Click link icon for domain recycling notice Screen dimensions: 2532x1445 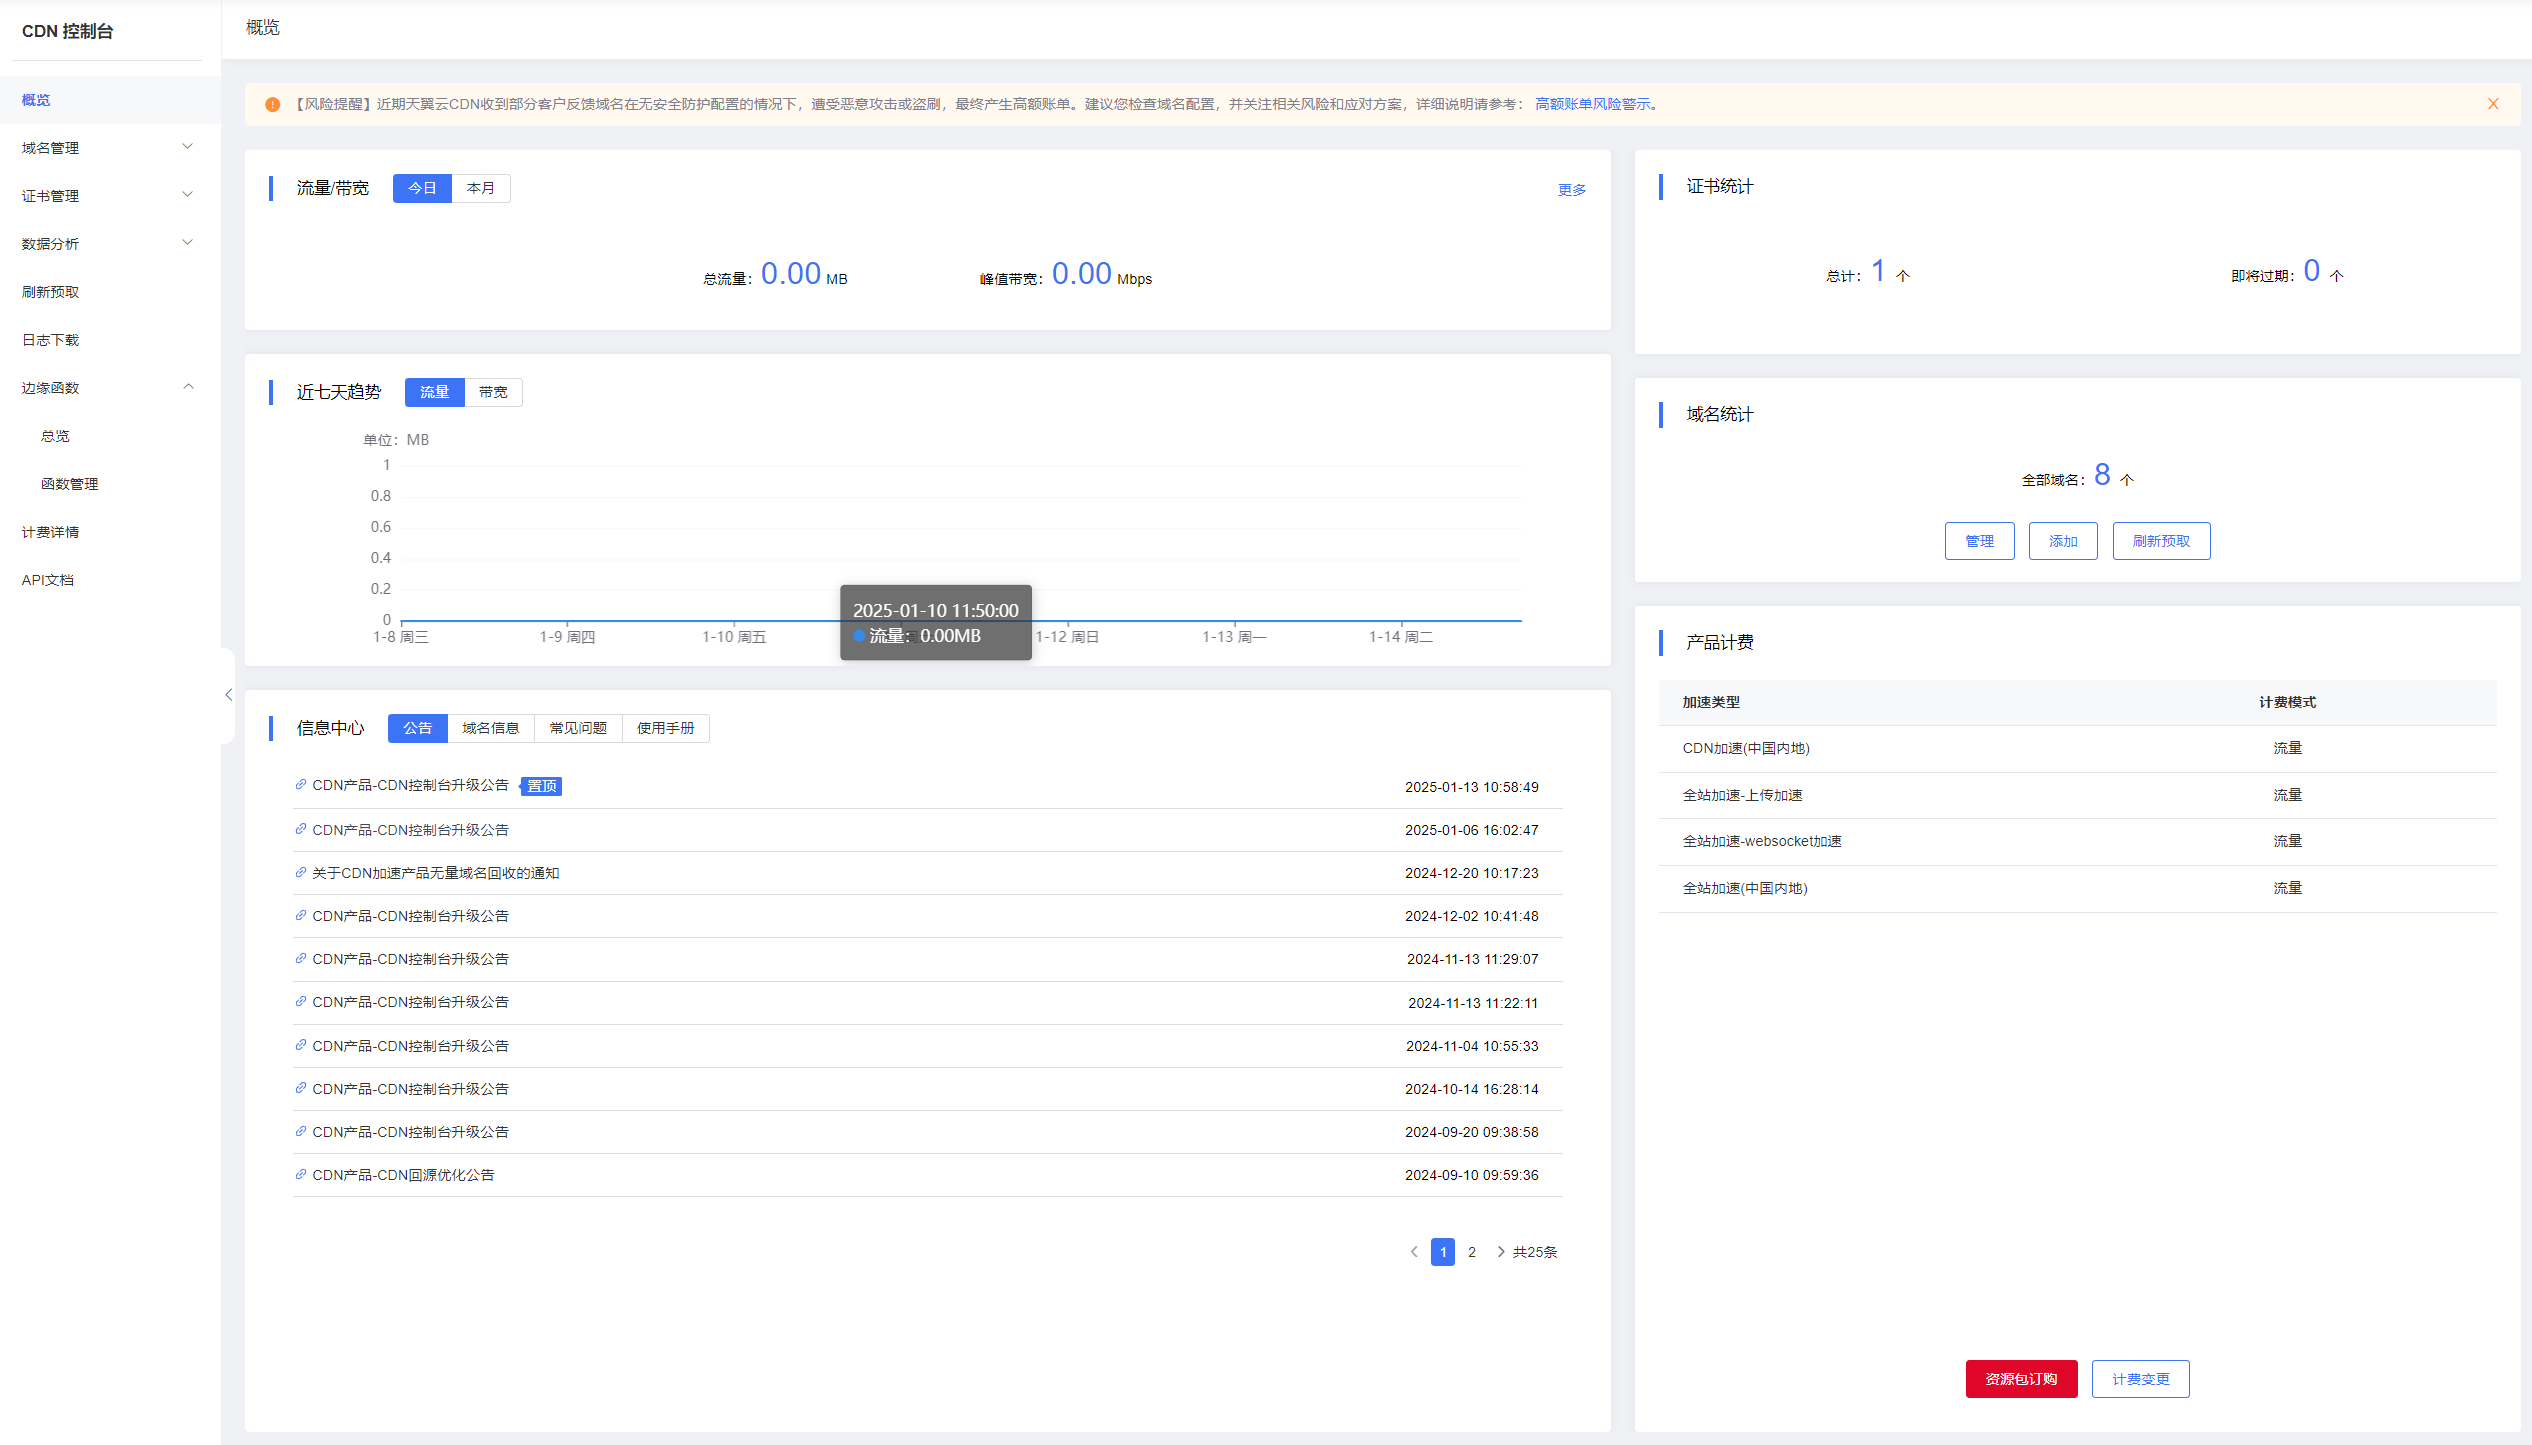300,872
